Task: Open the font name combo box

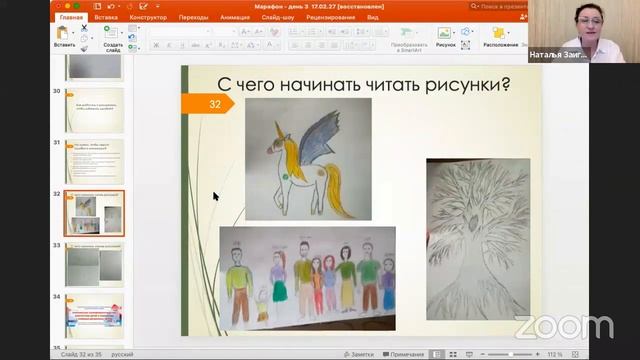Action: [x=181, y=31]
